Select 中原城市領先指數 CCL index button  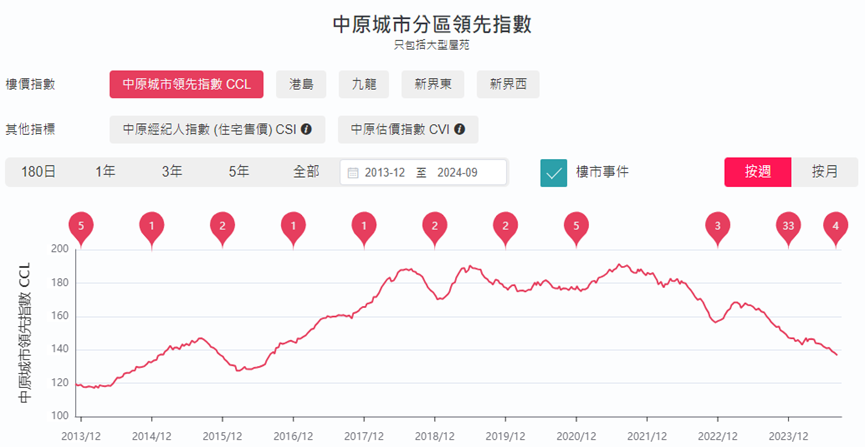point(186,84)
